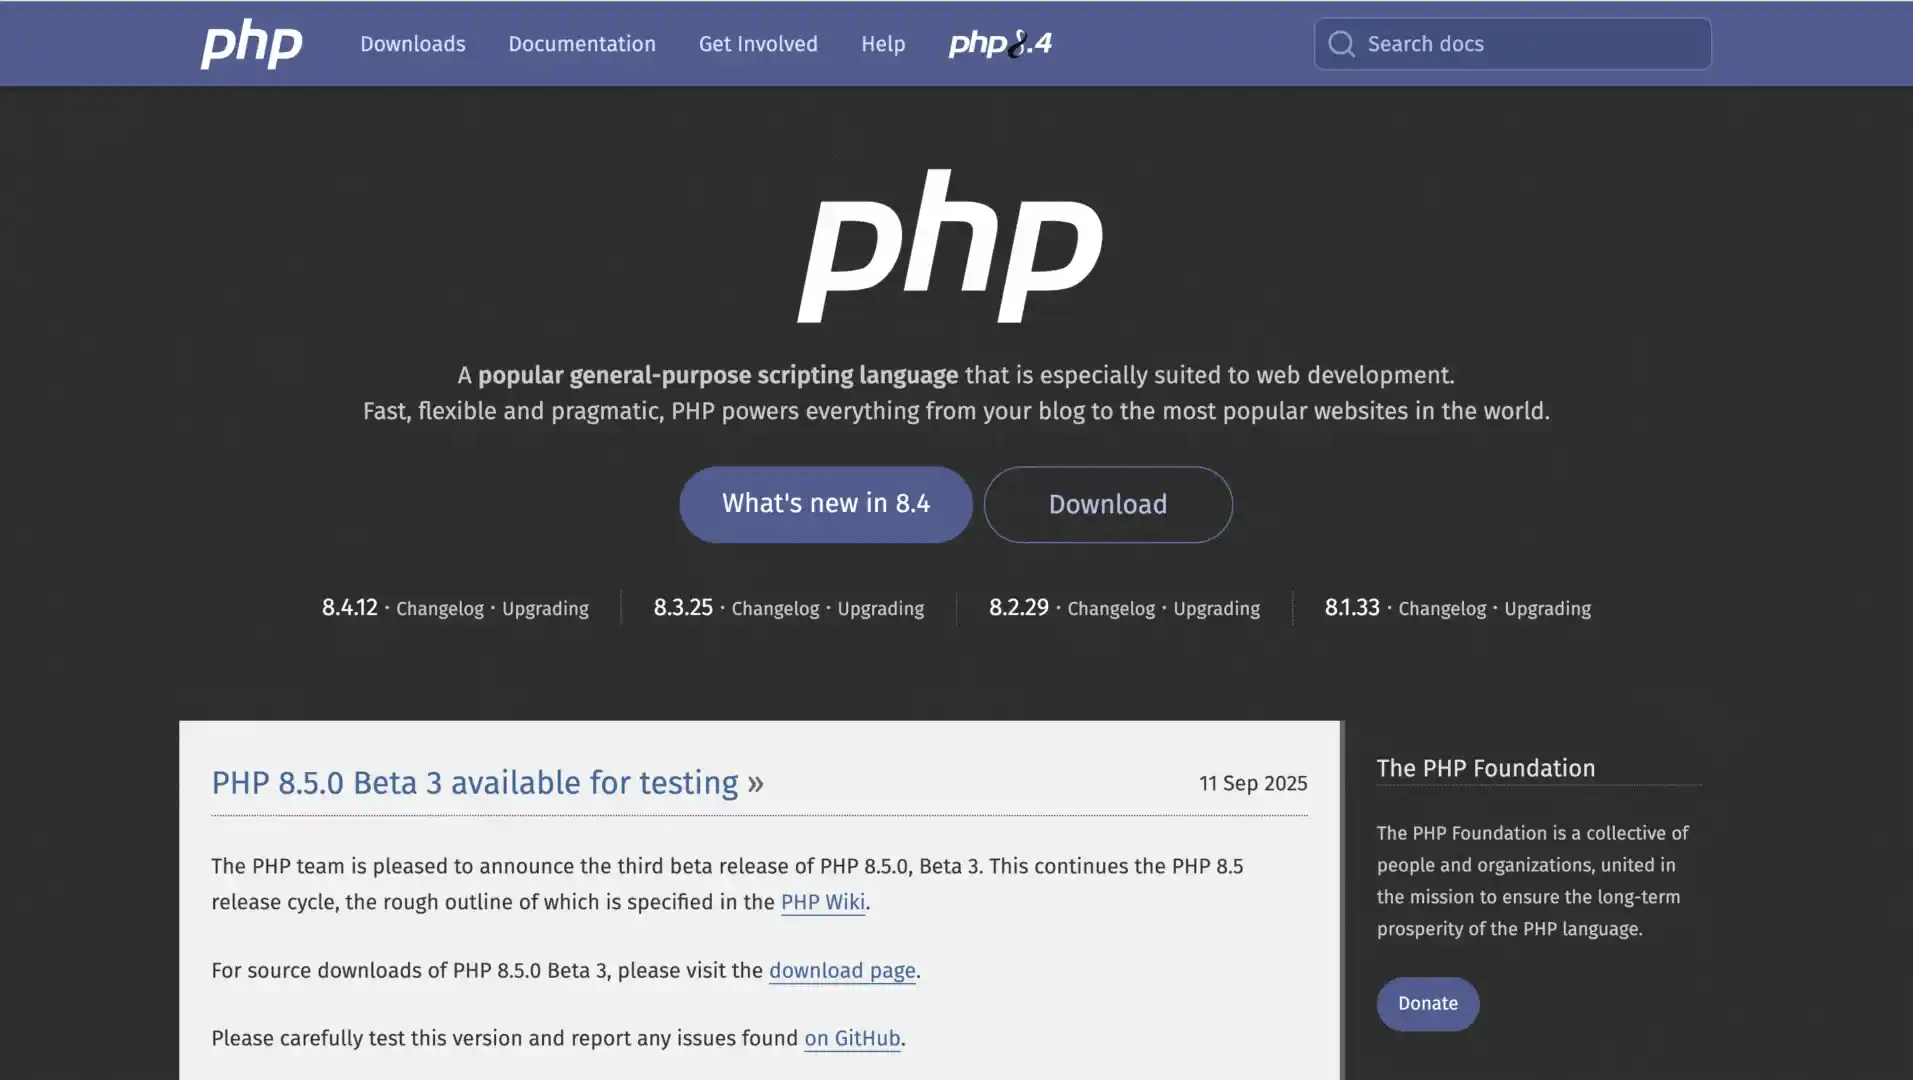Click the PHP logo in the navbar
The image size is (1913, 1080).
coord(251,44)
